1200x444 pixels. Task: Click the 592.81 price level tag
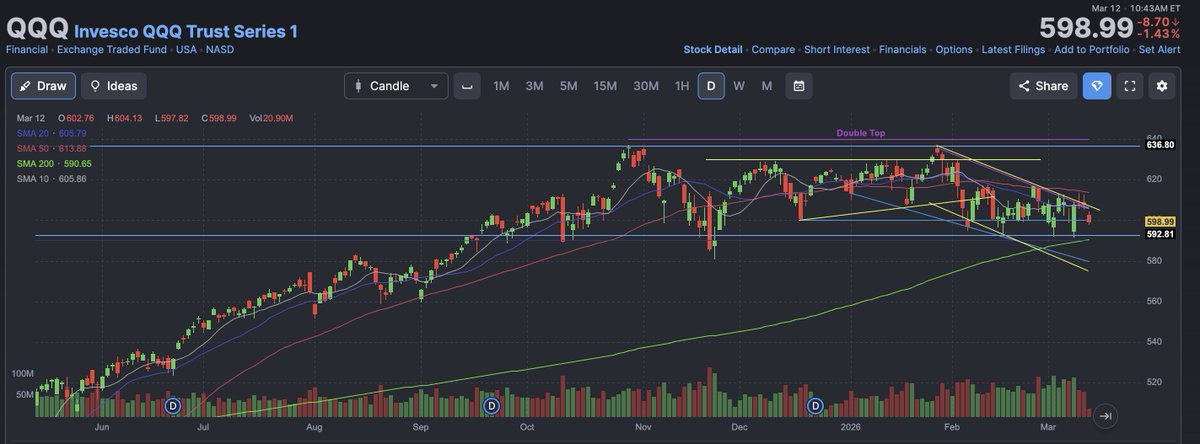[x=1158, y=235]
